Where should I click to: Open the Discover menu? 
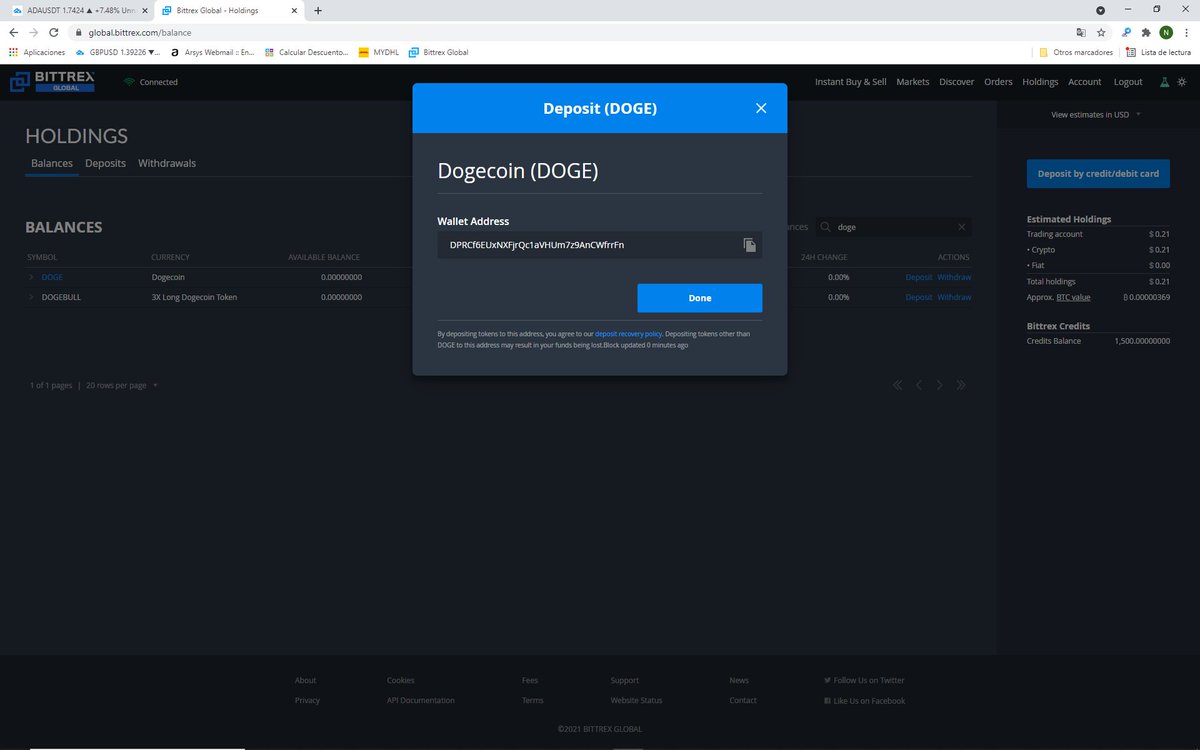(956, 82)
